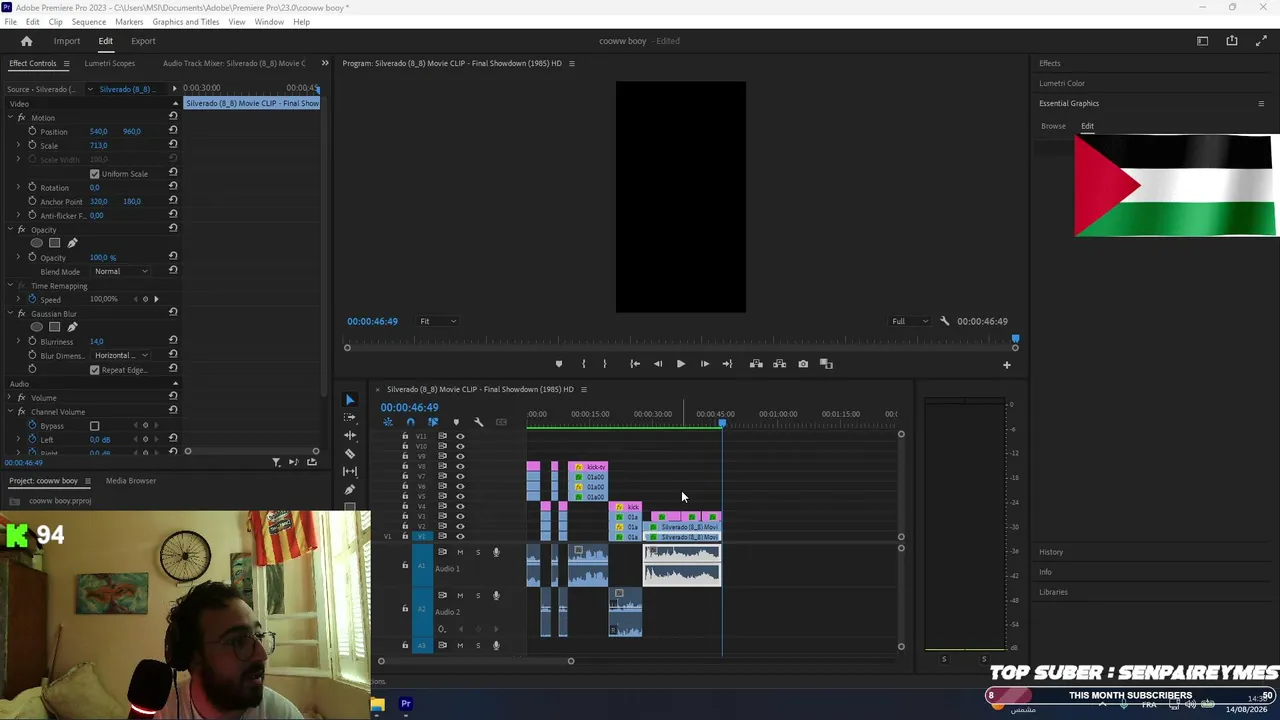
Task: Click Go to Out point button
Action: point(727,364)
